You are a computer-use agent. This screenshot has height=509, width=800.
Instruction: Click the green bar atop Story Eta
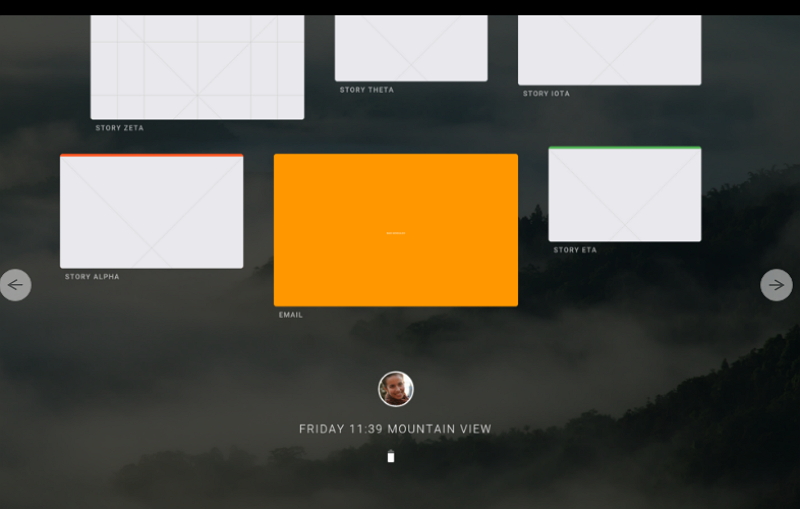coord(624,149)
